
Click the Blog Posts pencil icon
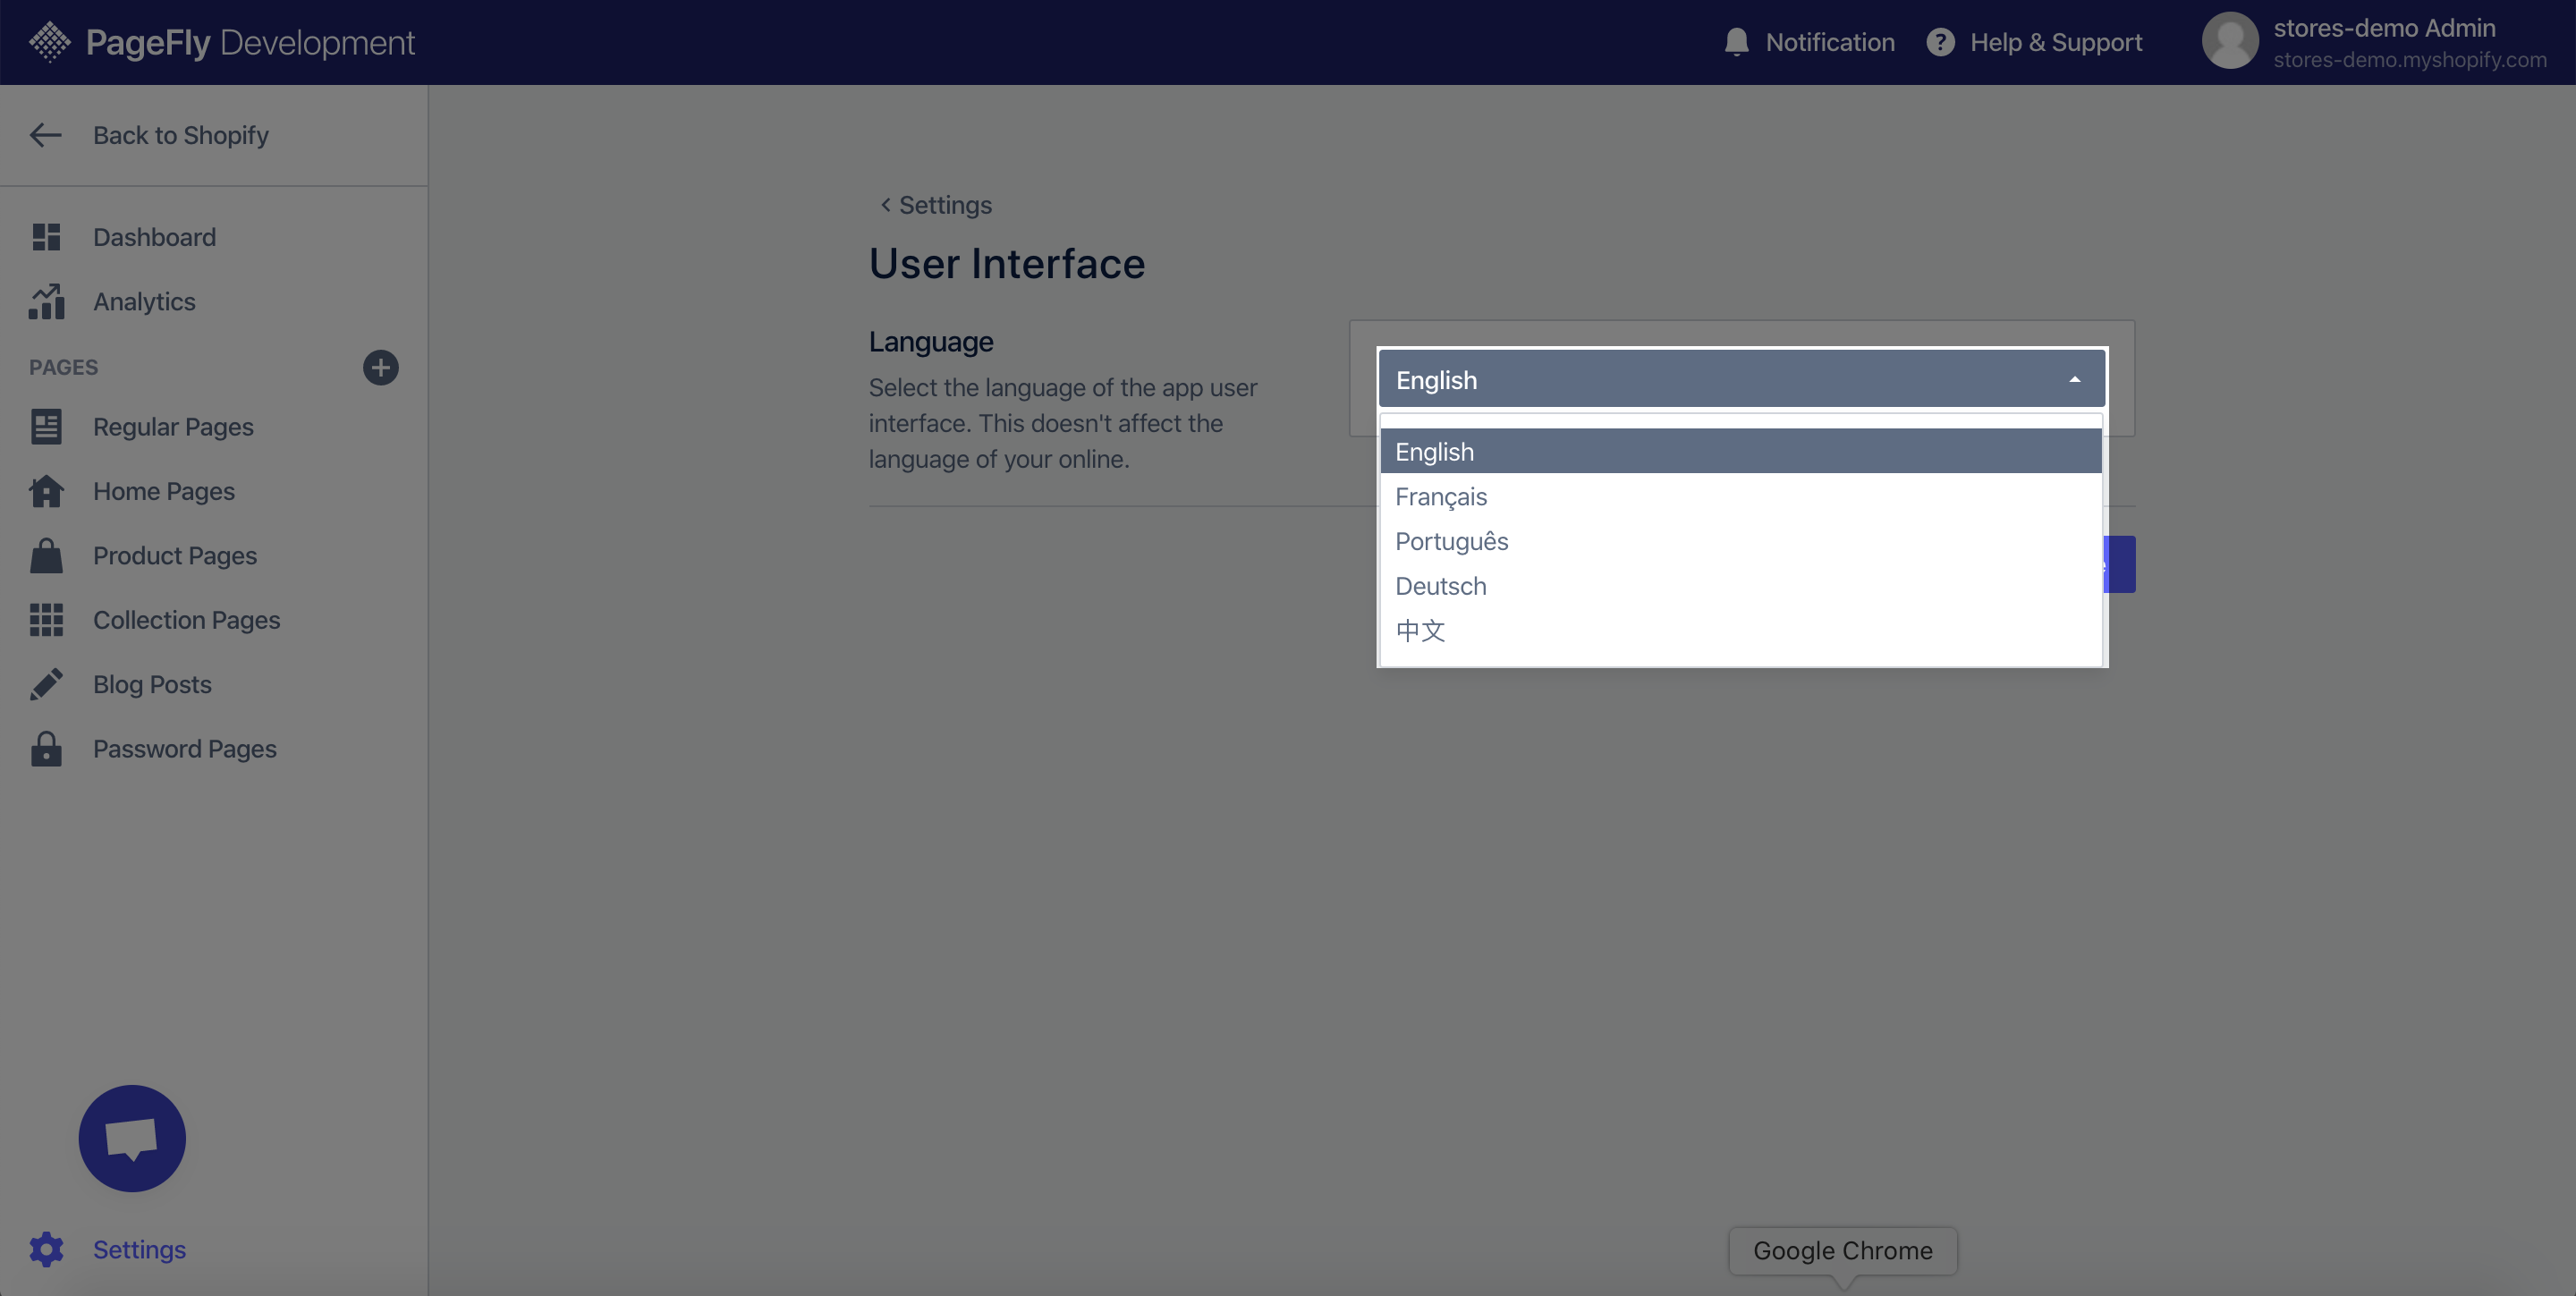pos(46,684)
